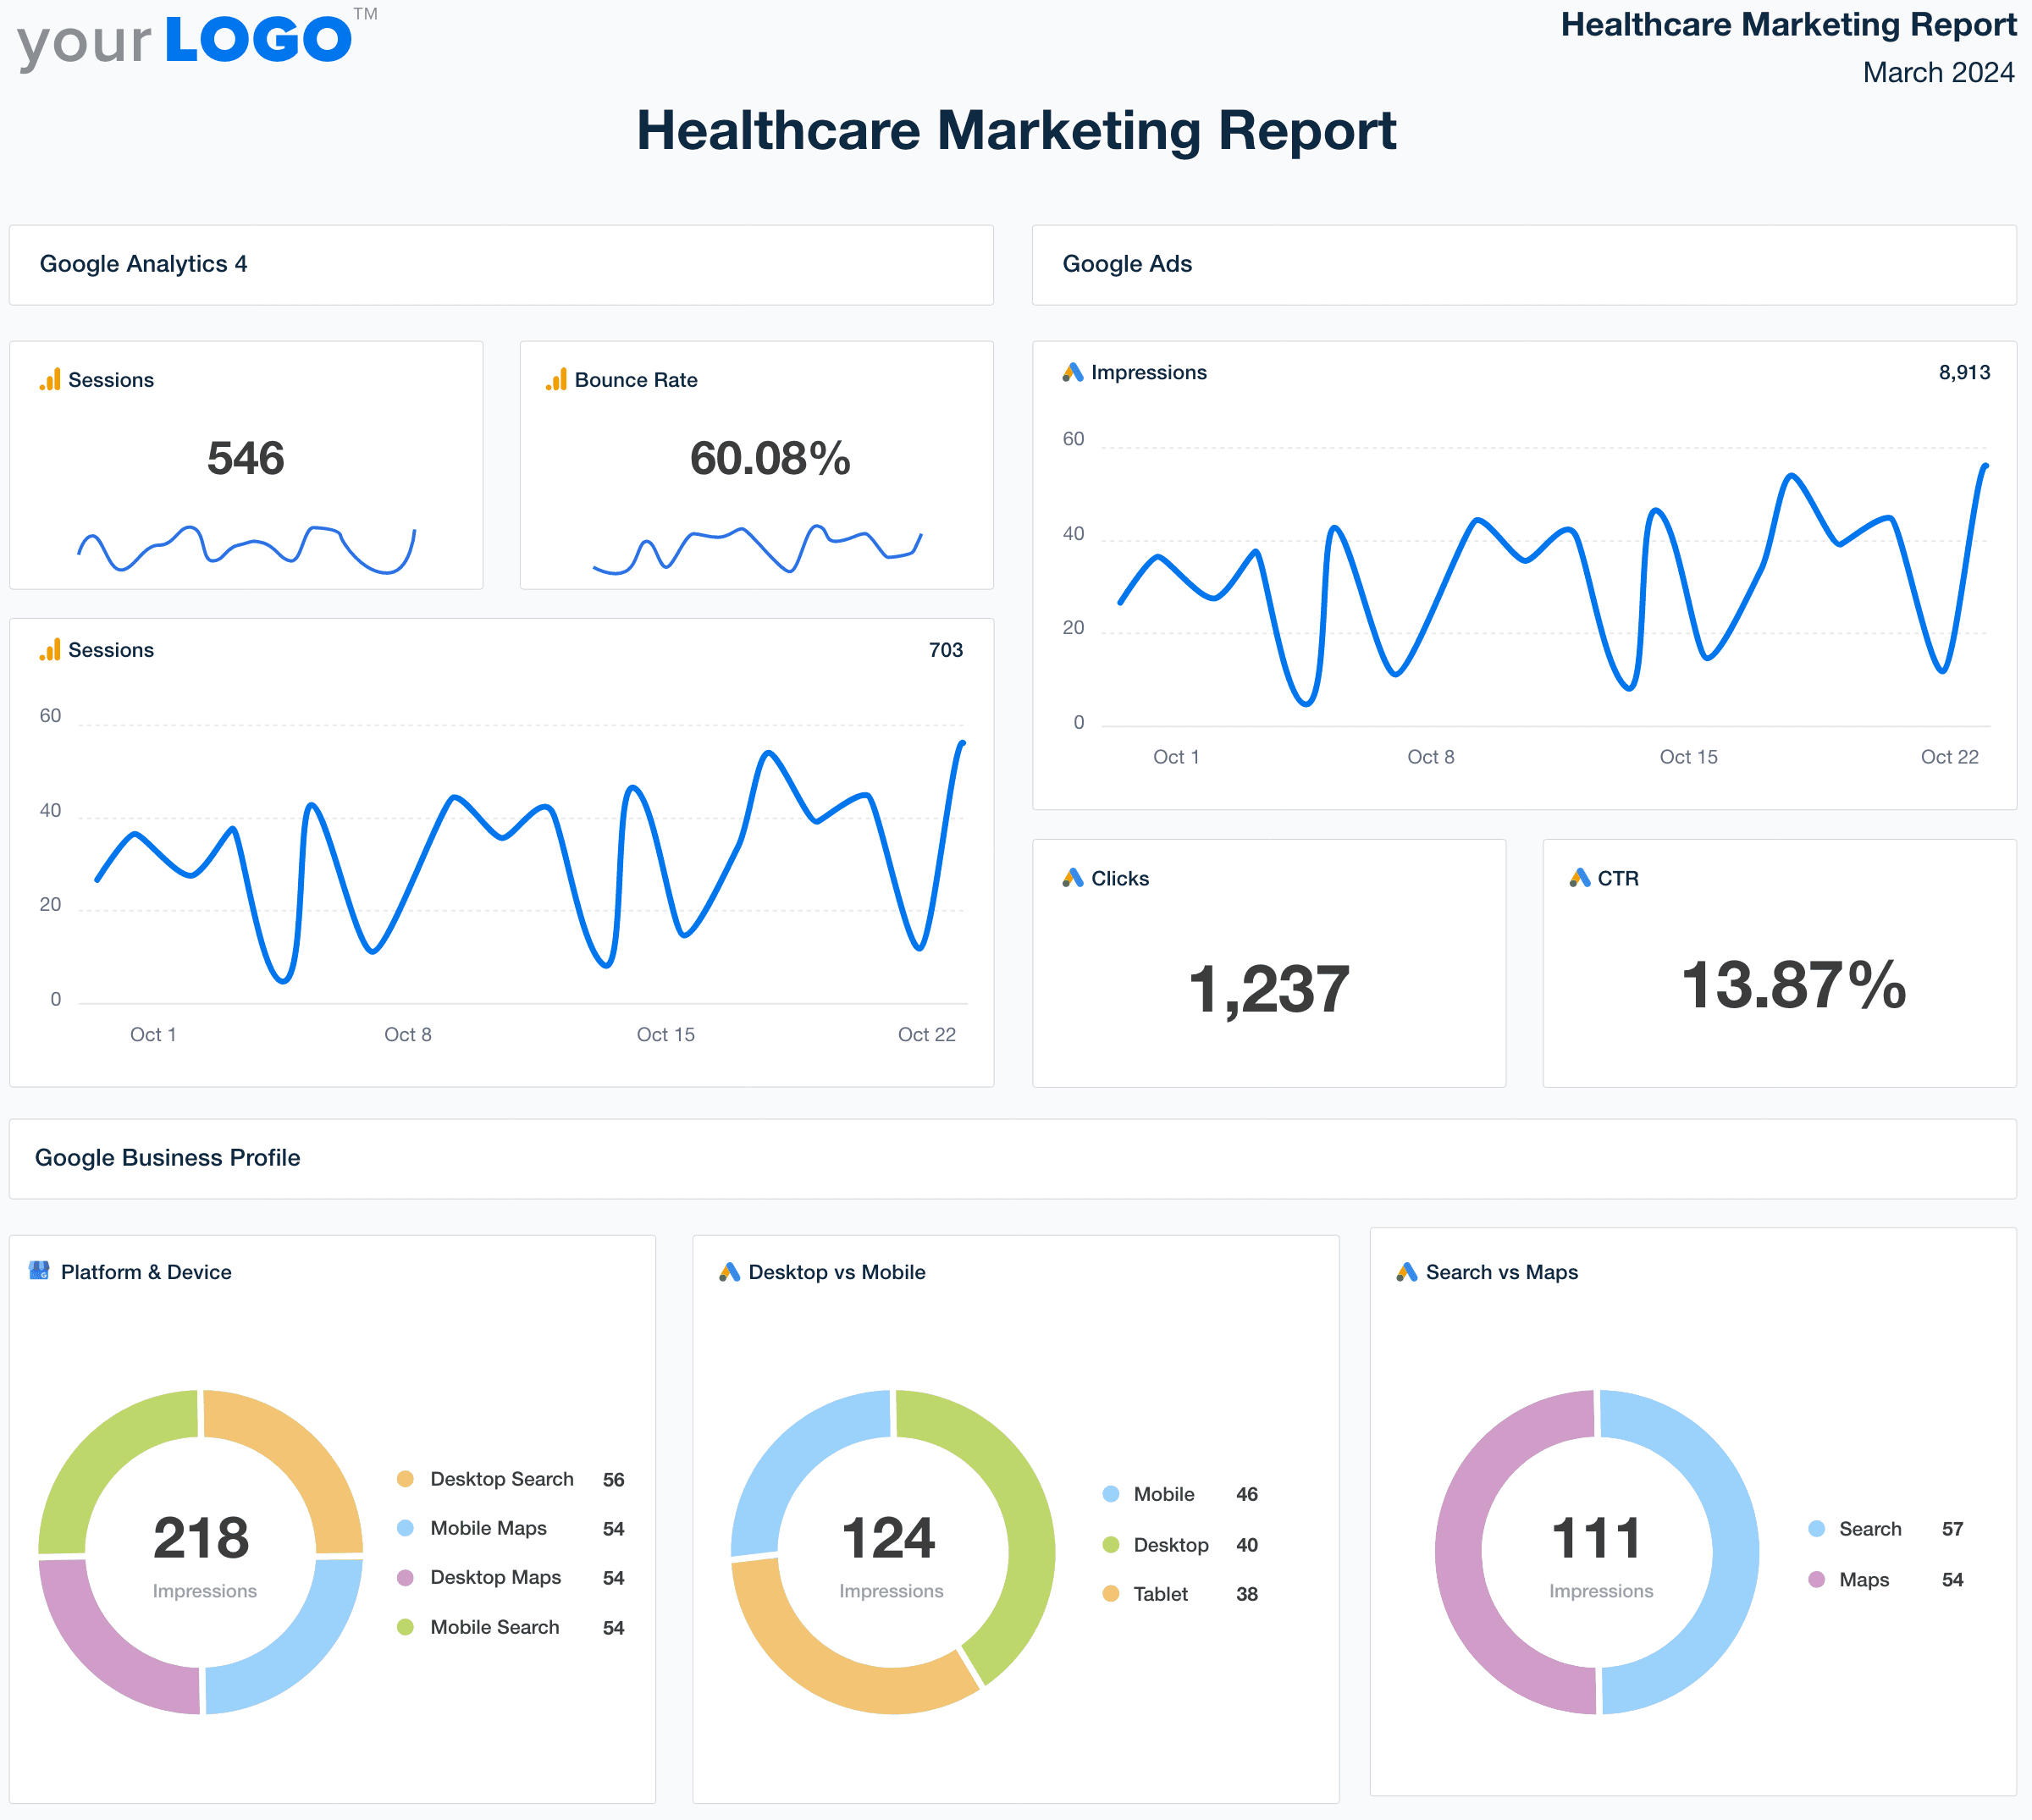
Task: Click the Google Ads icon on Impressions chart
Action: [x=1072, y=372]
